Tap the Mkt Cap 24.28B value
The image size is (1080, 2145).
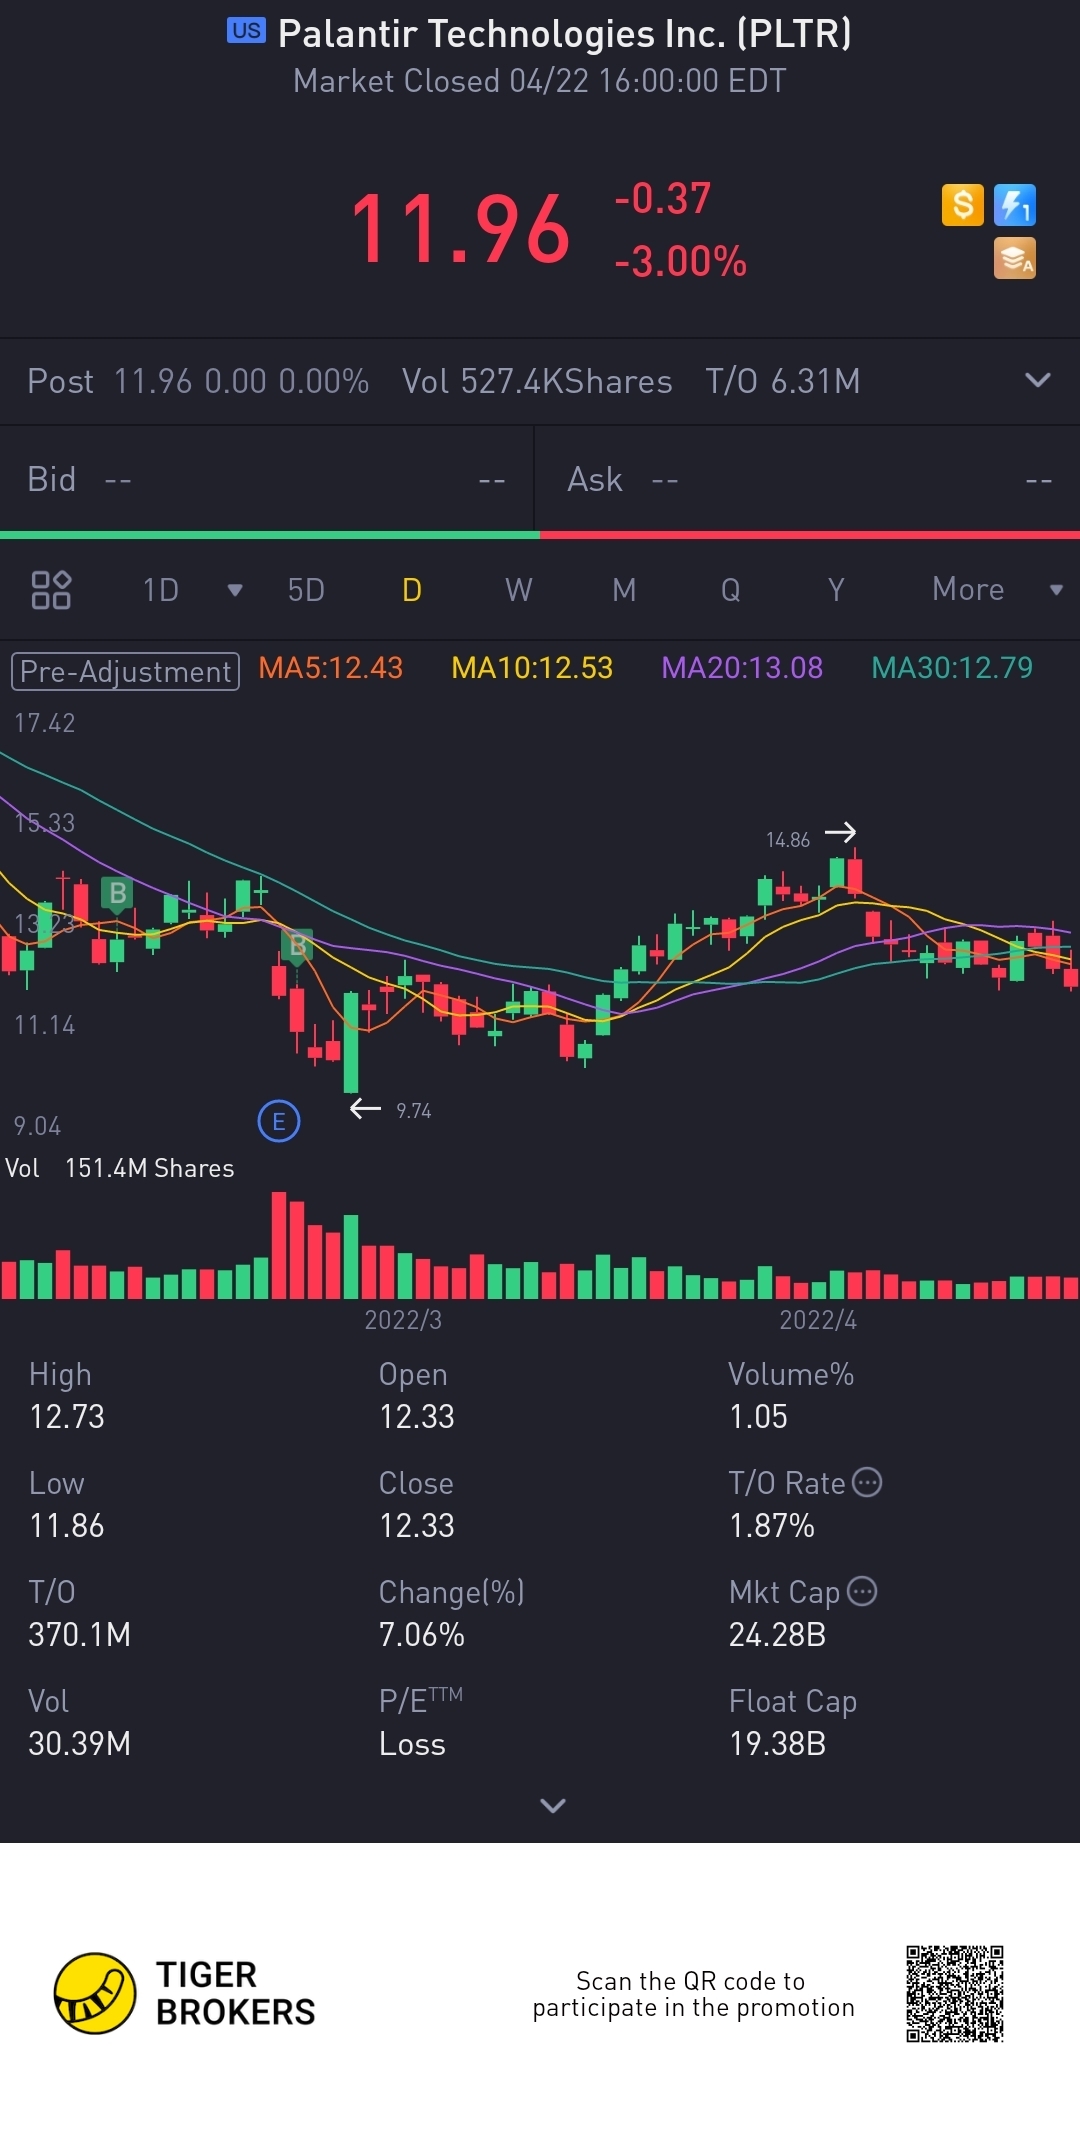pyautogui.click(x=777, y=1635)
